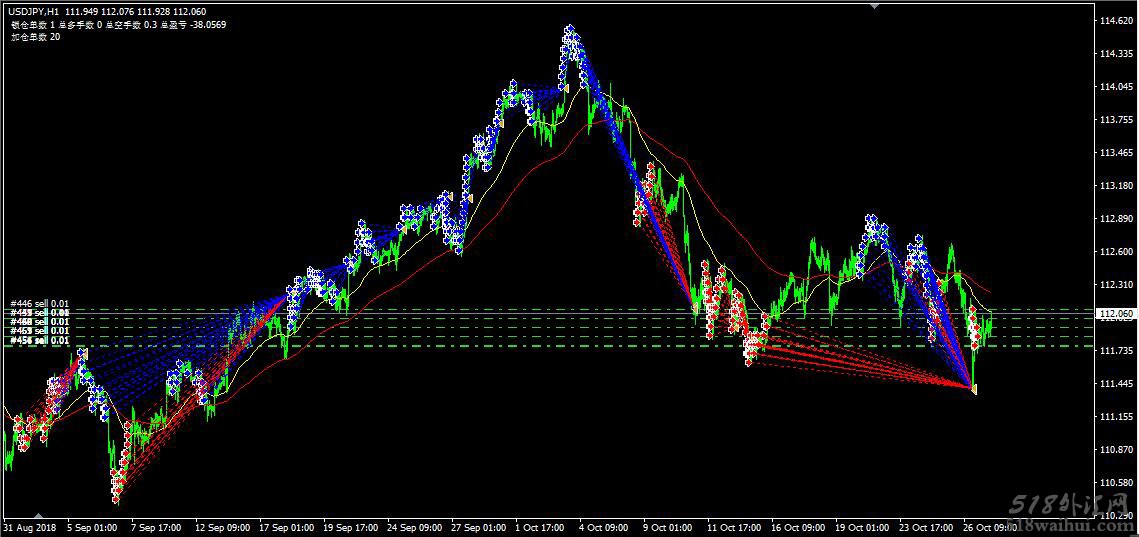1139x537 pixels.
Task: Click the chart shift triangle marker at top
Action: click(875, 6)
